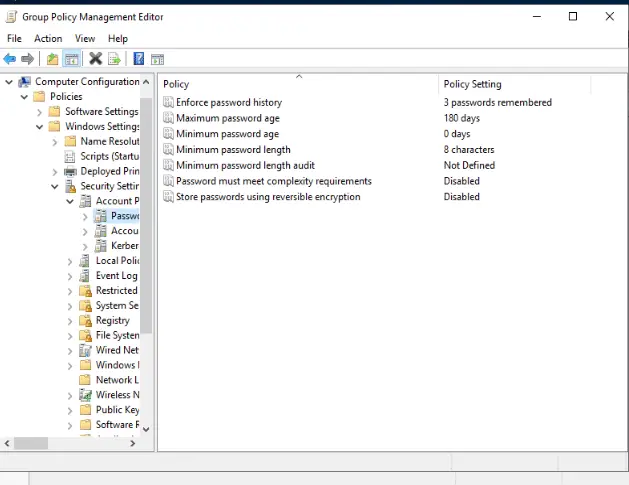Expand the Kerberos Policy node
Viewport: 629px width, 485px height.
(x=85, y=246)
